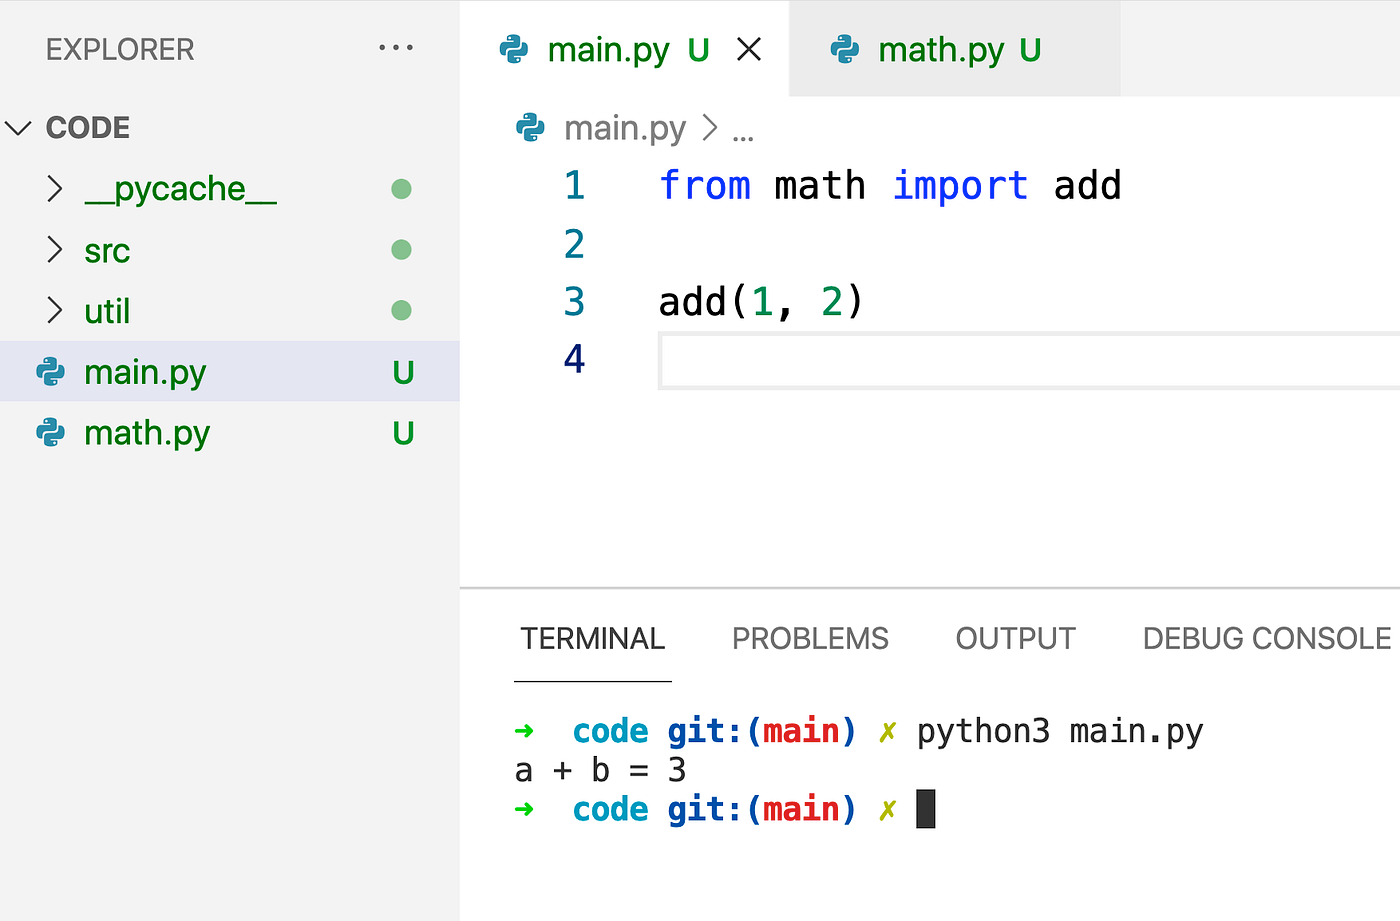Screen dimensions: 1400x921
Task: Click the green dot beside the util folder
Action: [401, 310]
